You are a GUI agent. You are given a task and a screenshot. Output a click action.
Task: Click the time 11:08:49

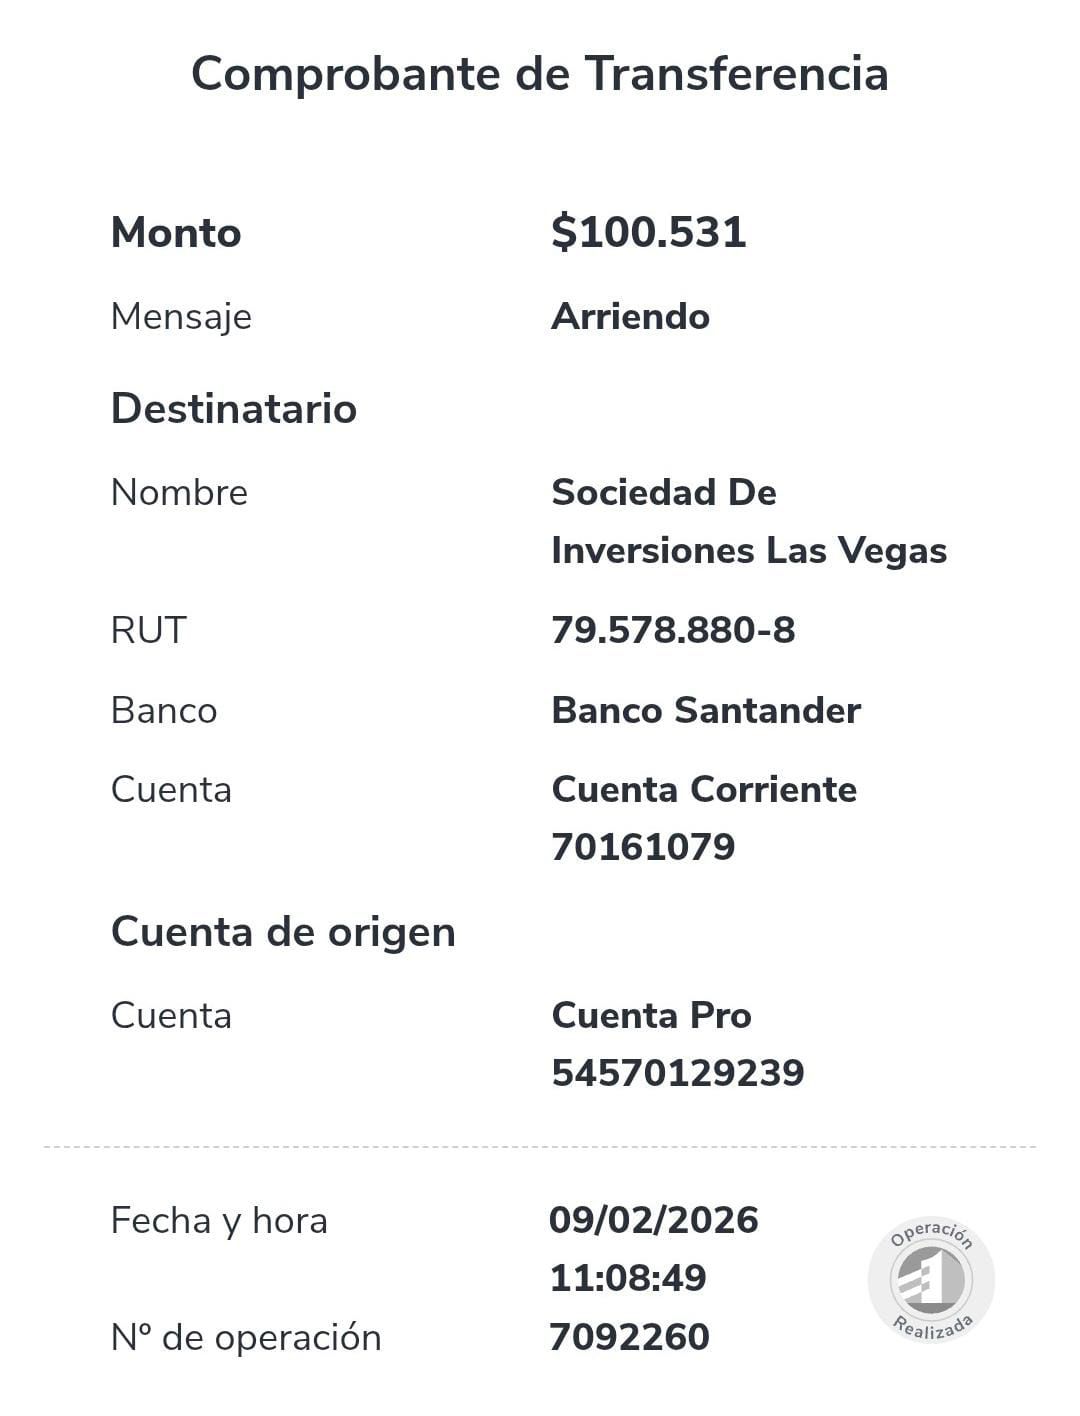[x=628, y=1278]
